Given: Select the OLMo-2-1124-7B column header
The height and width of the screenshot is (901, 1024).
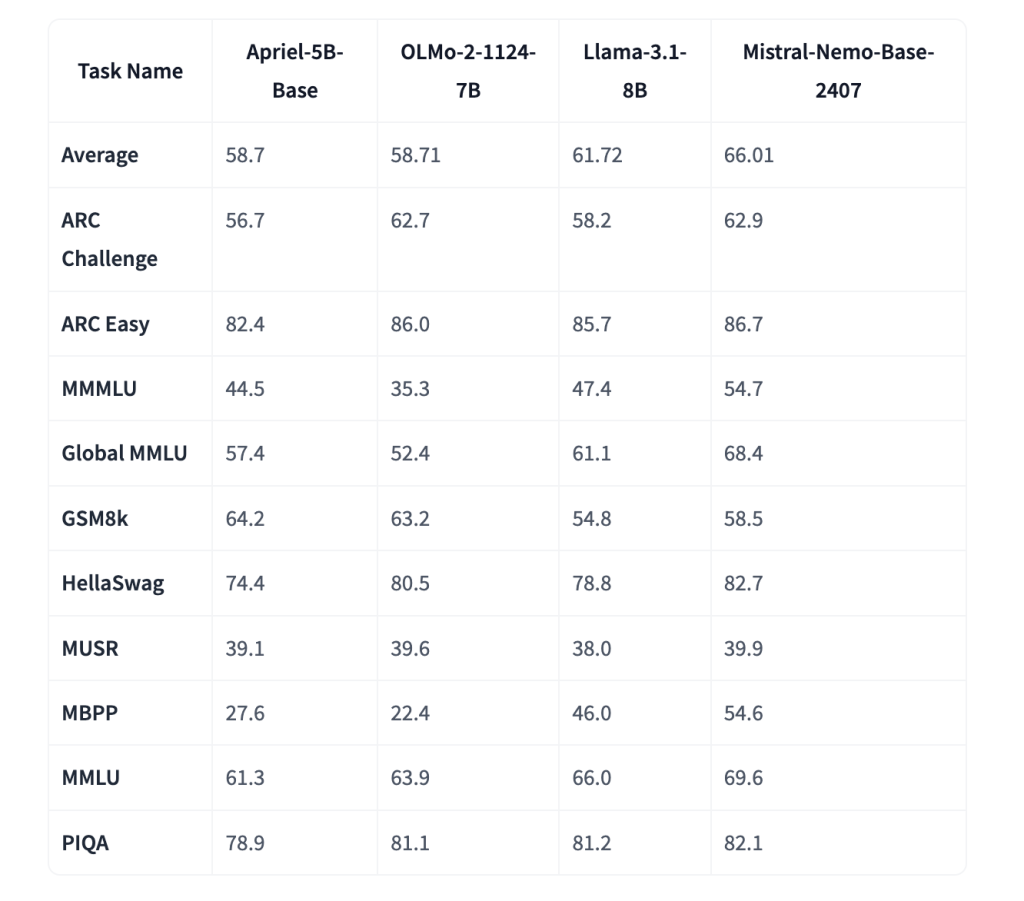Looking at the screenshot, I should [468, 71].
